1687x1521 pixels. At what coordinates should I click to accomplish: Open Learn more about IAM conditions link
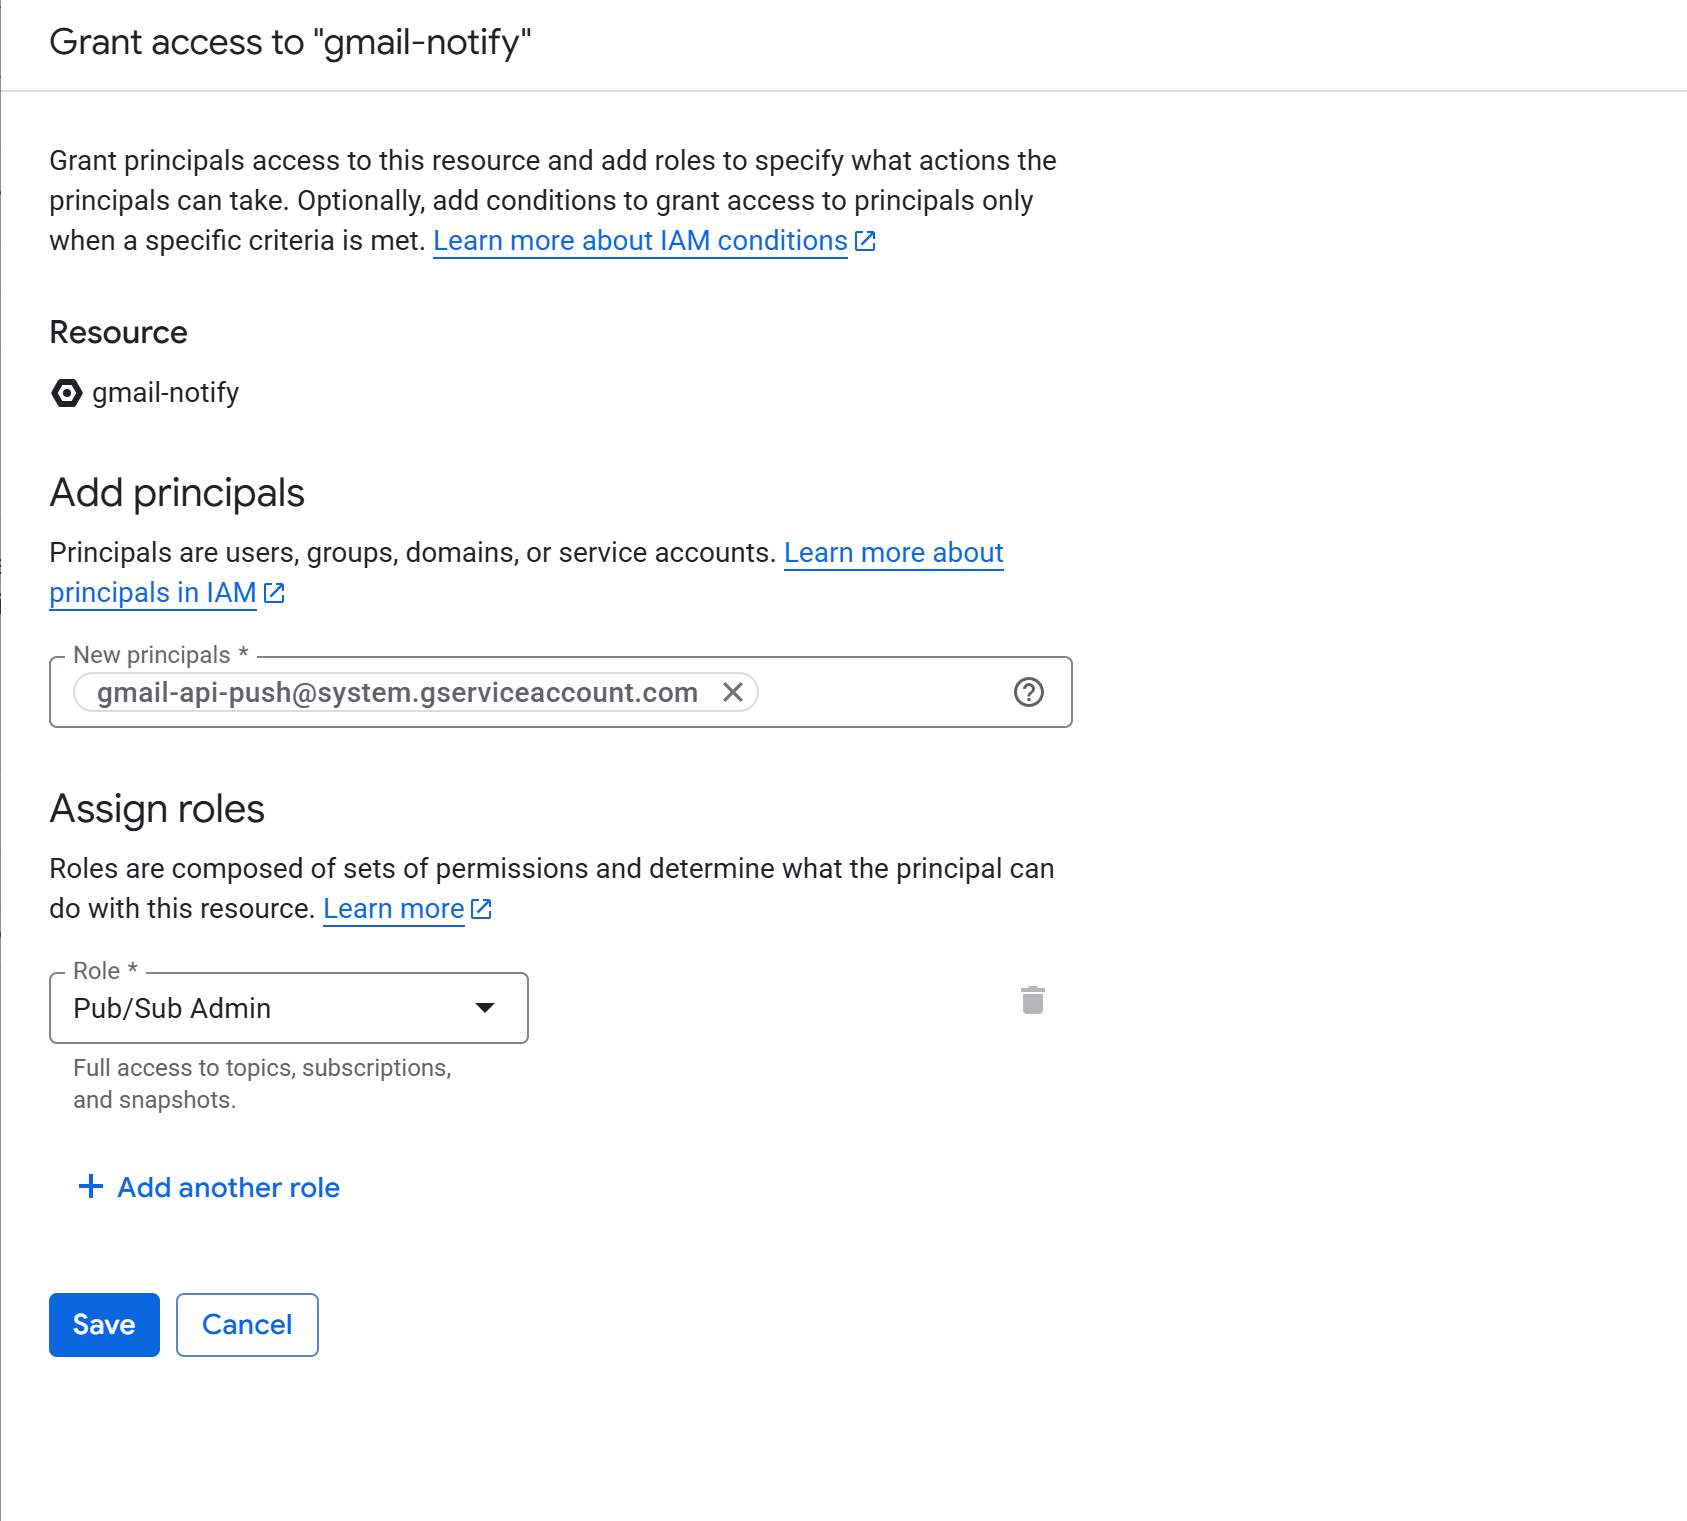pyautogui.click(x=640, y=241)
